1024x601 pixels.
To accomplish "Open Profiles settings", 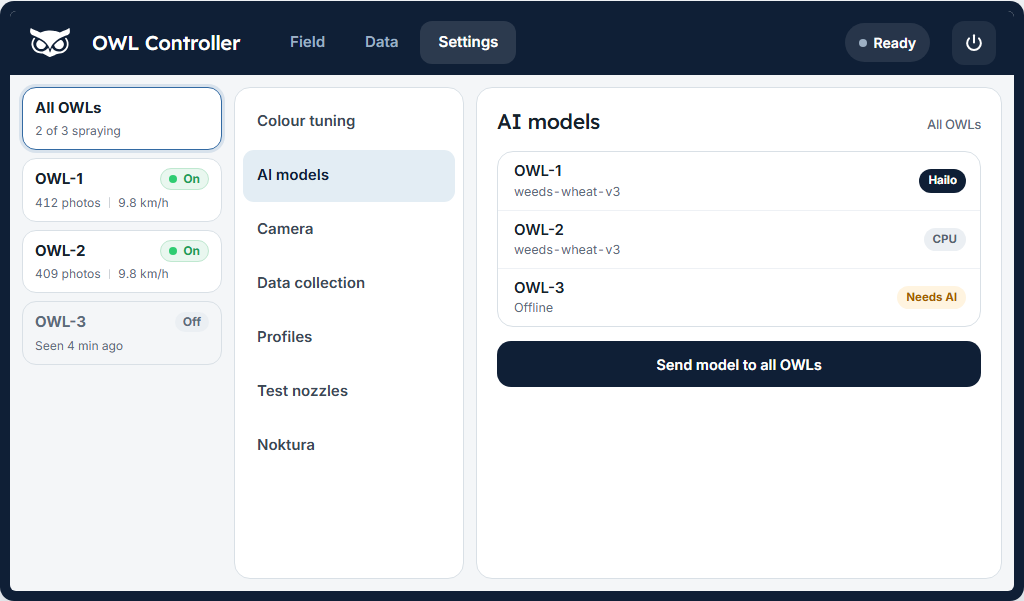I will point(349,336).
